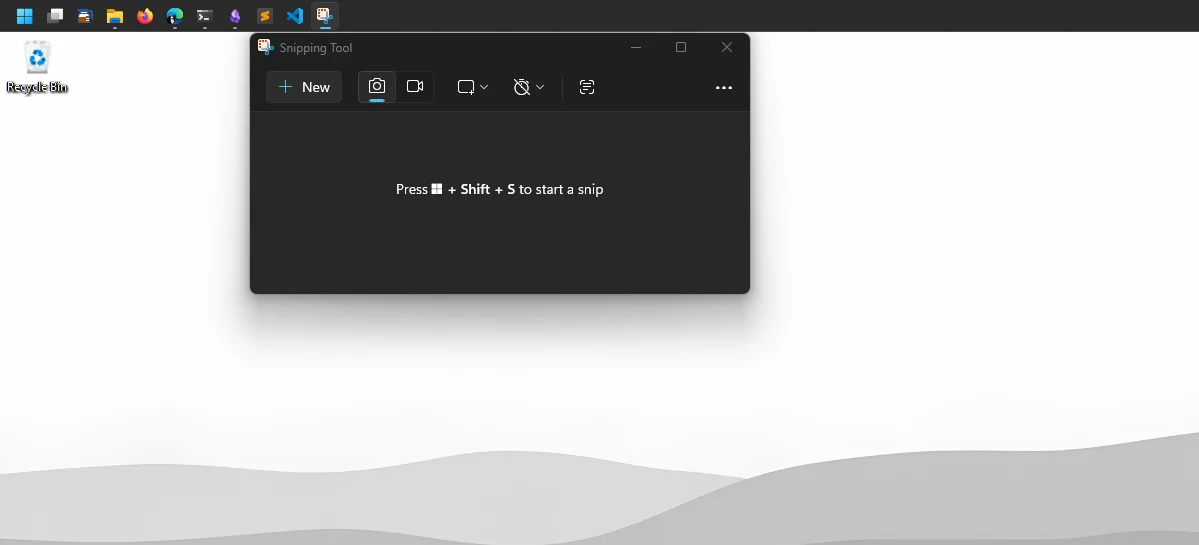Click the Snipping Tool taskbar icon
This screenshot has width=1199, height=545.
coord(325,16)
